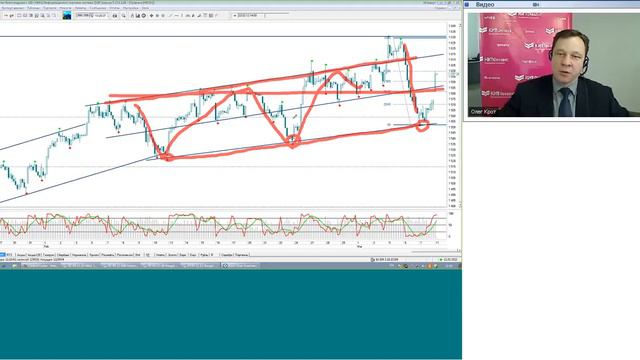Switch to the highlighted taskbar window button
This screenshot has height=360, width=640.
pyautogui.click(x=241, y=266)
